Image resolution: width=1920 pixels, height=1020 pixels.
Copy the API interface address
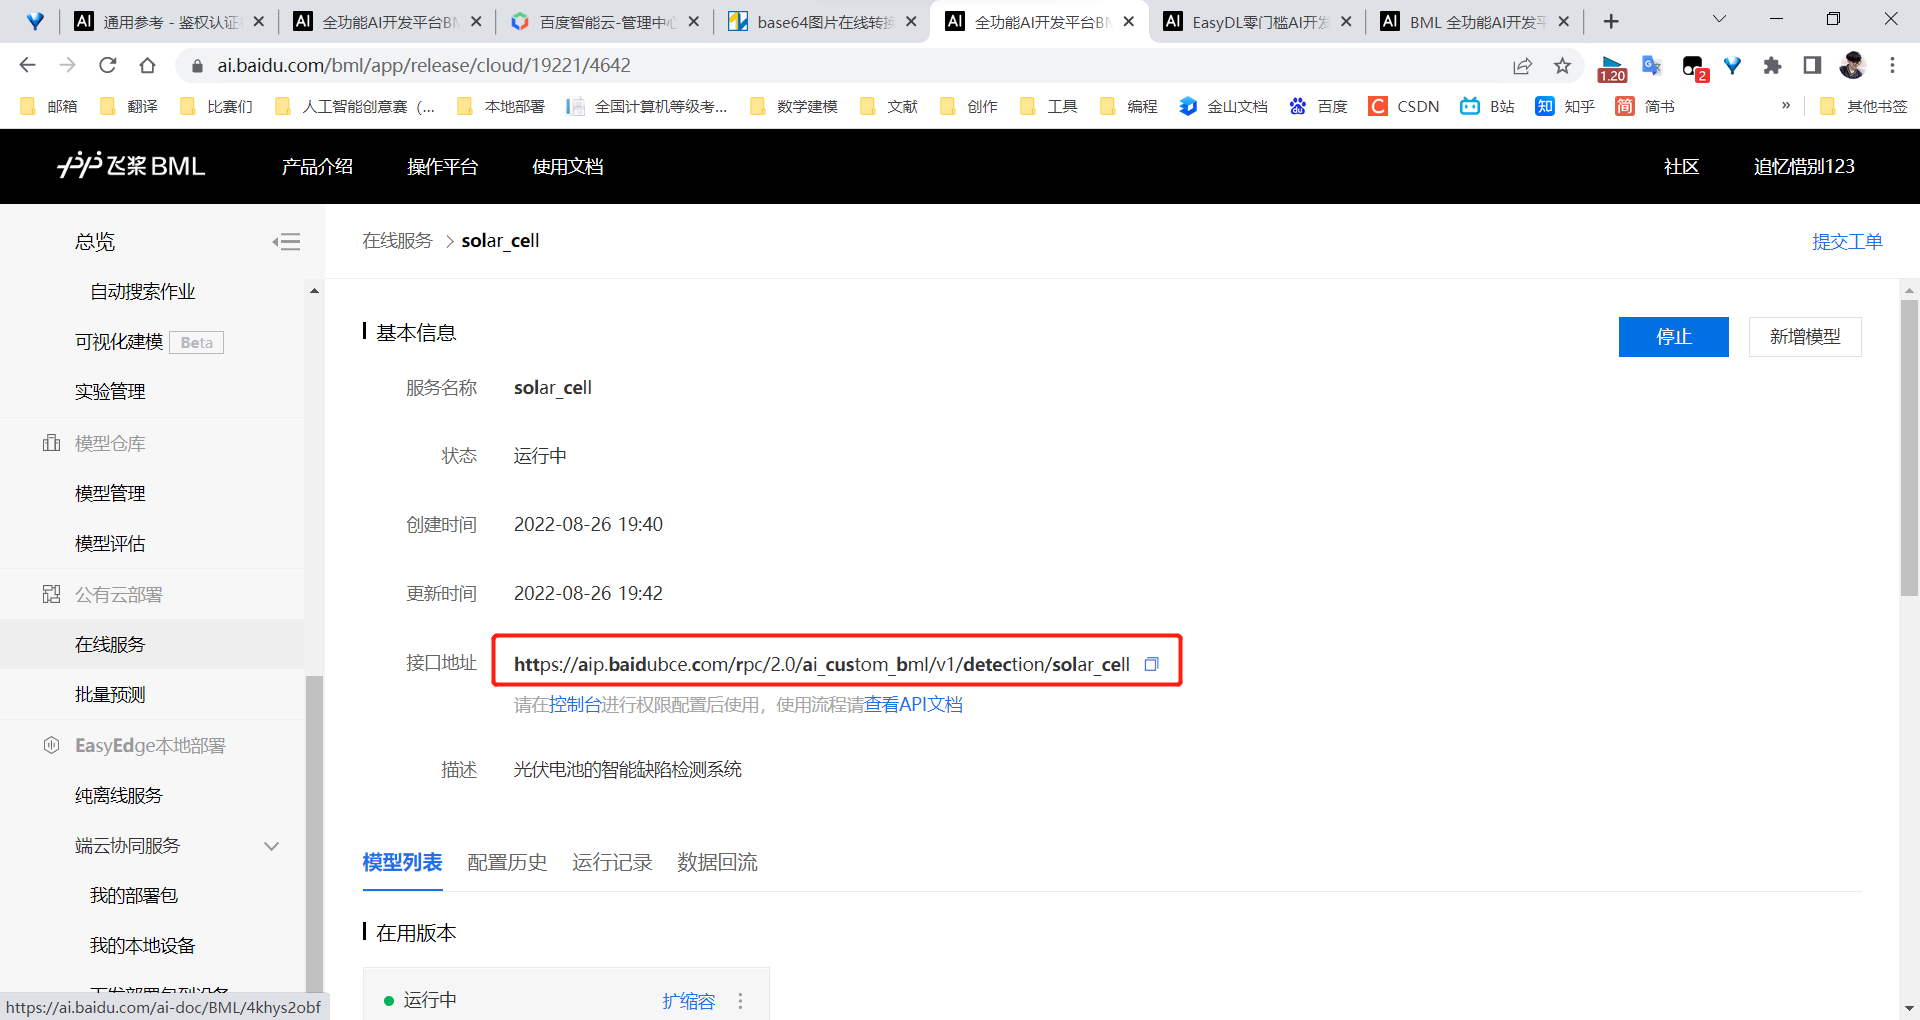[1152, 663]
